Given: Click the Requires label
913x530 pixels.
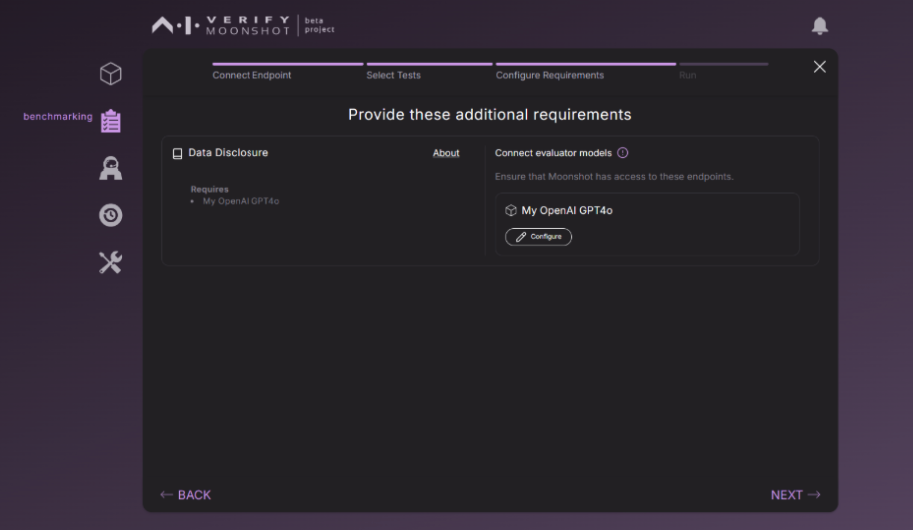Looking at the screenshot, I should [210, 189].
